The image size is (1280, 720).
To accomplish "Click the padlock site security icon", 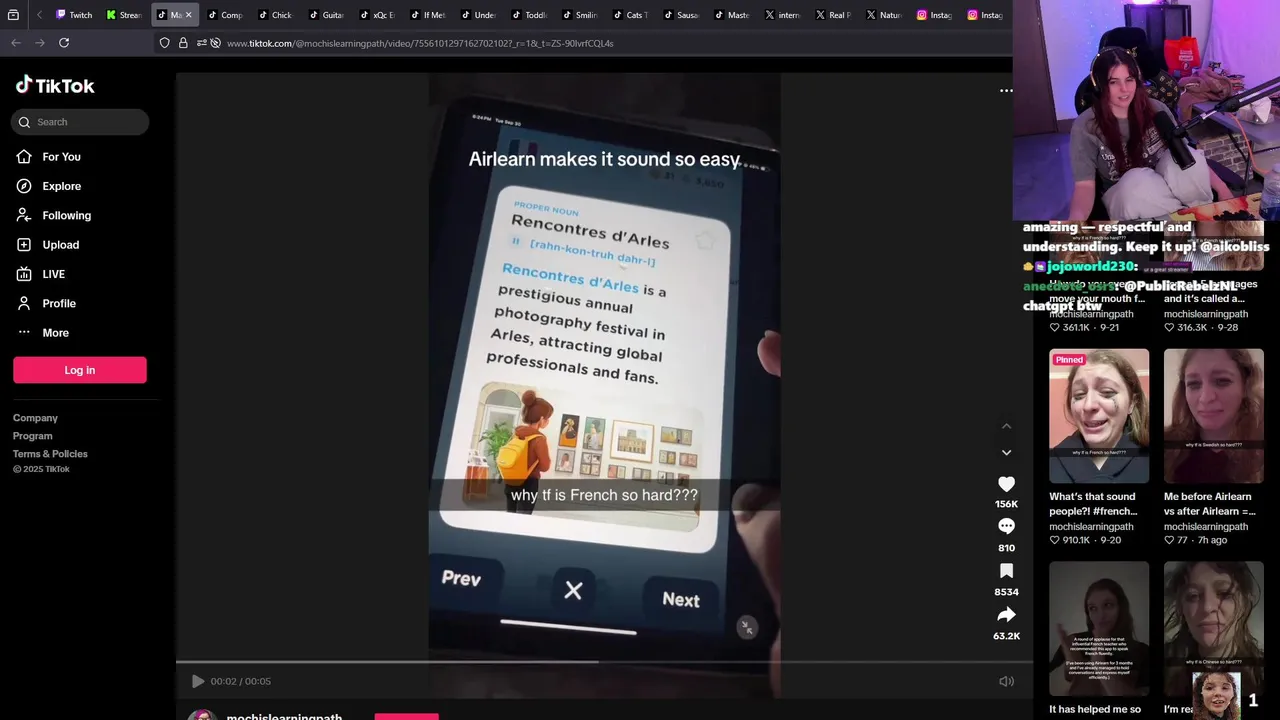I will tap(183, 43).
